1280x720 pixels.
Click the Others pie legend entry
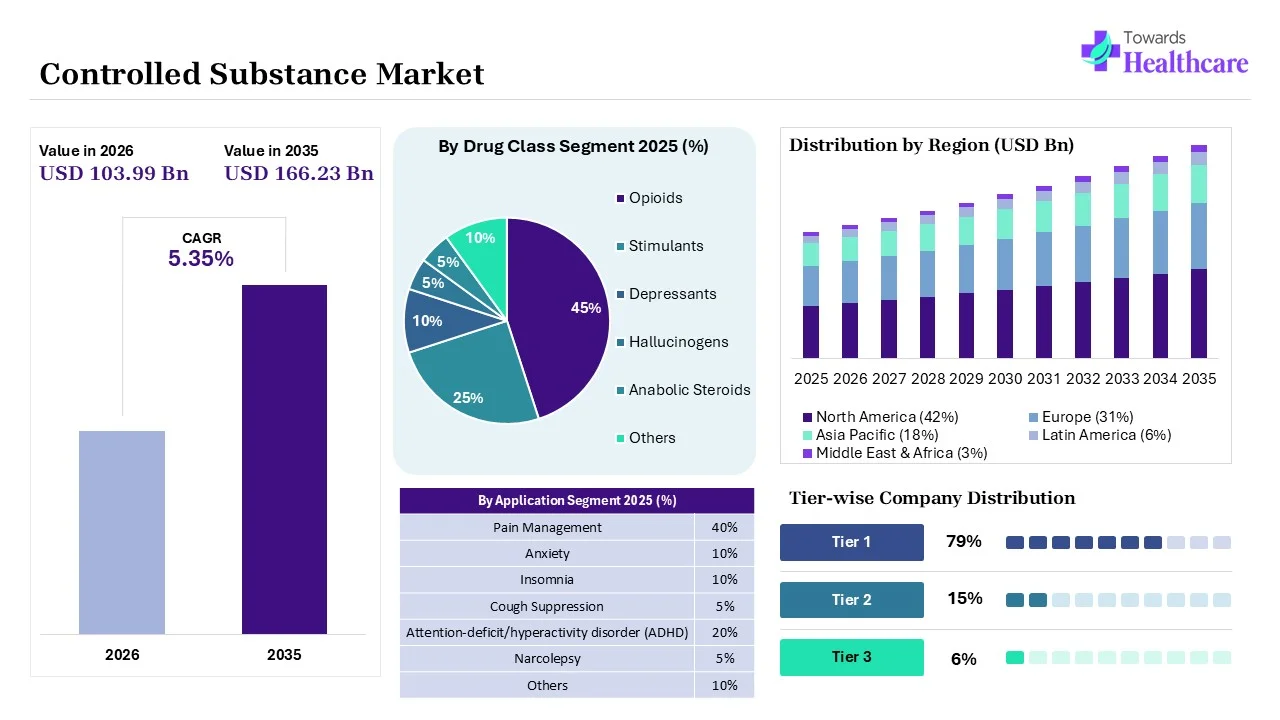click(646, 438)
